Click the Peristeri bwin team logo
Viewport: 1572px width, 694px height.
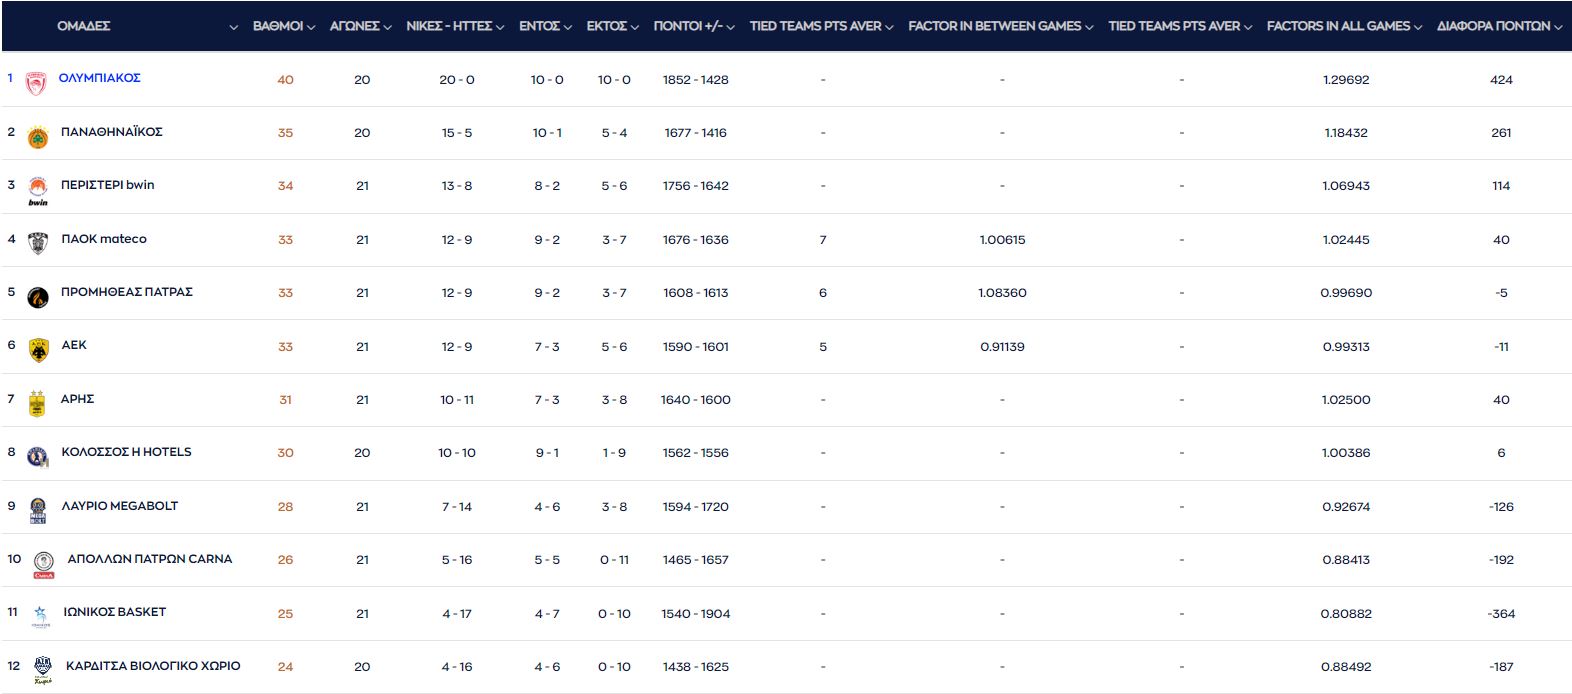point(37,189)
